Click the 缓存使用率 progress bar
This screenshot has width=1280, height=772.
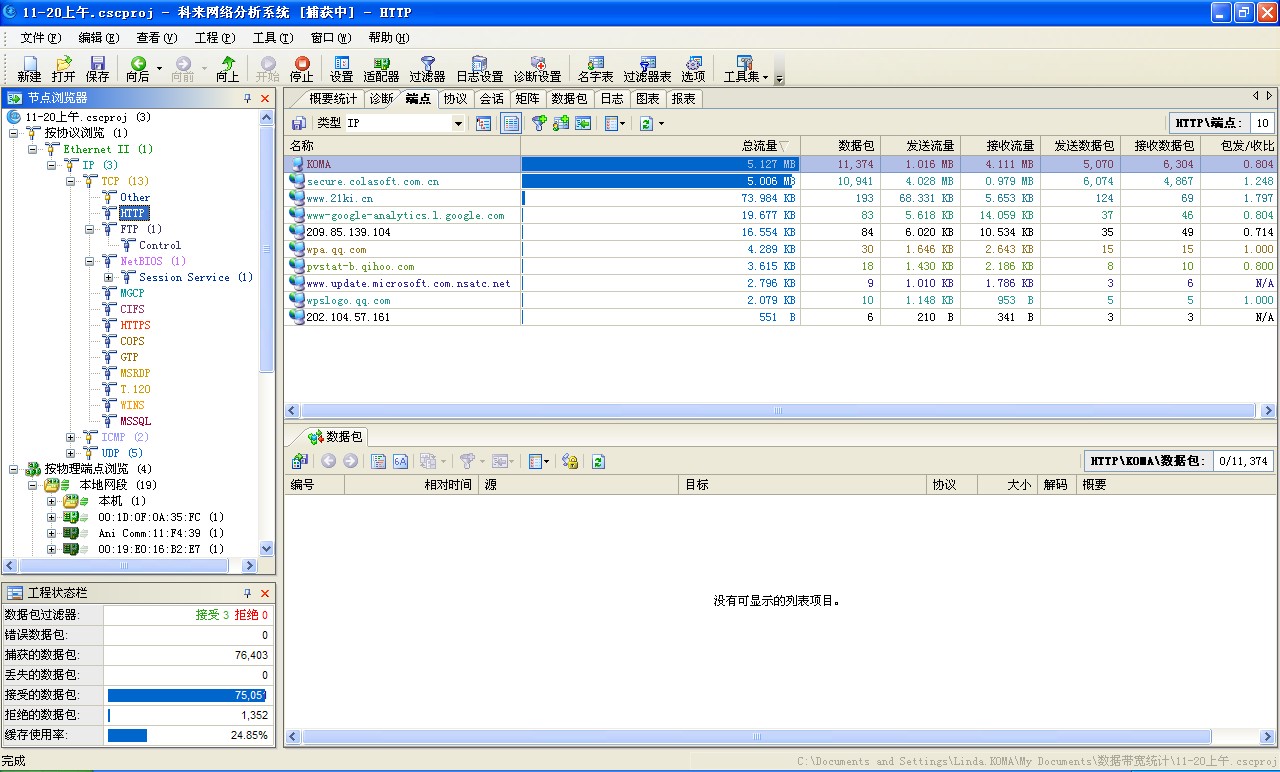[127, 735]
